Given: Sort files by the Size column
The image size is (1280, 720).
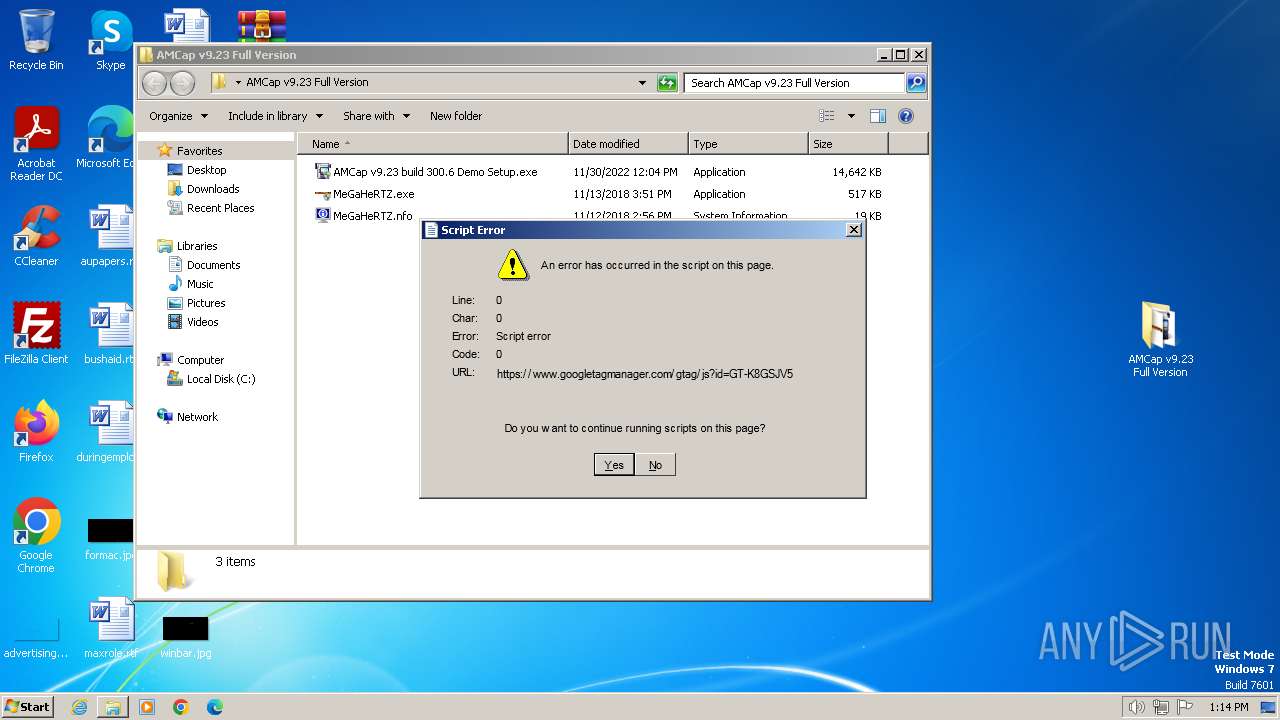Looking at the screenshot, I should point(848,144).
